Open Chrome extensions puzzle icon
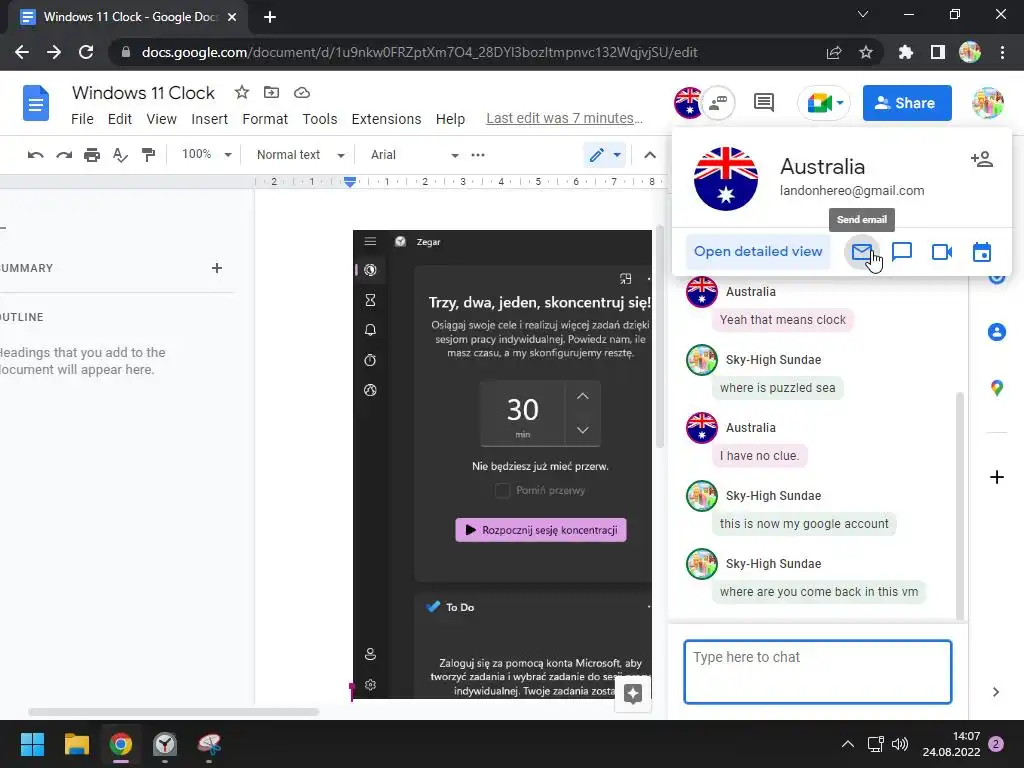The image size is (1024, 768). pyautogui.click(x=905, y=52)
